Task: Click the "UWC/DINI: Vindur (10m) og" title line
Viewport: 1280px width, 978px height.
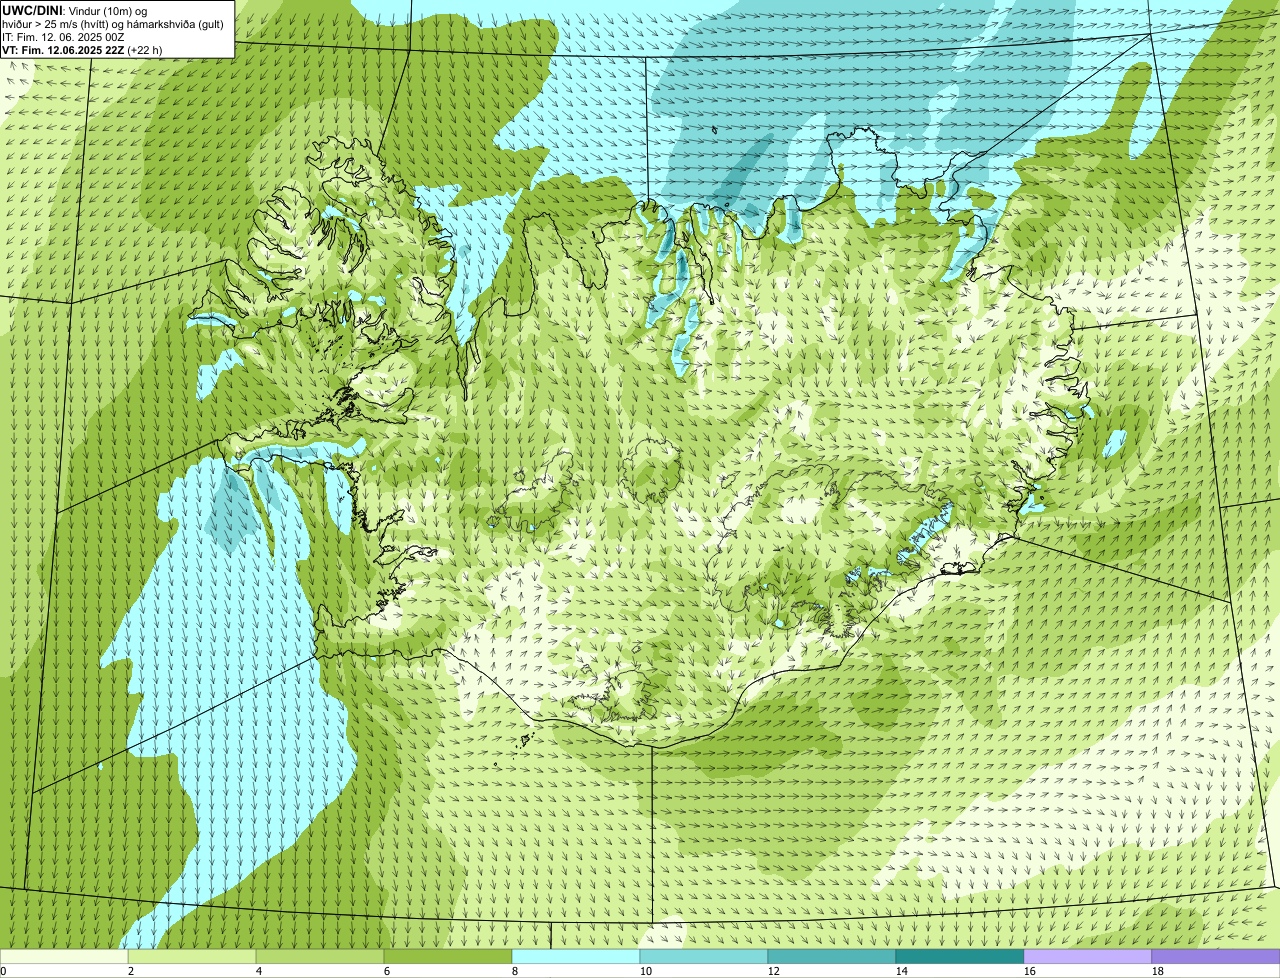Action: [75, 11]
